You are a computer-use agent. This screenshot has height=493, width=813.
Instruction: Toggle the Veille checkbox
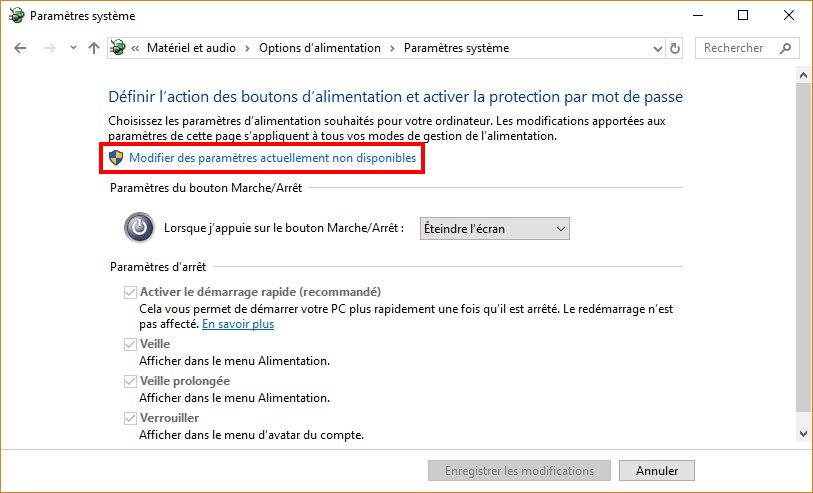click(x=129, y=344)
